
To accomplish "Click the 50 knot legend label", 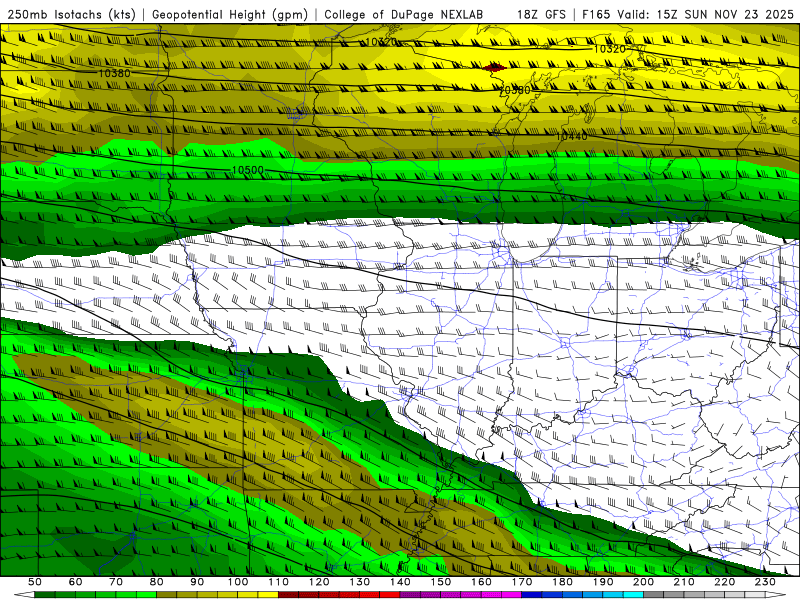I will pos(35,582).
